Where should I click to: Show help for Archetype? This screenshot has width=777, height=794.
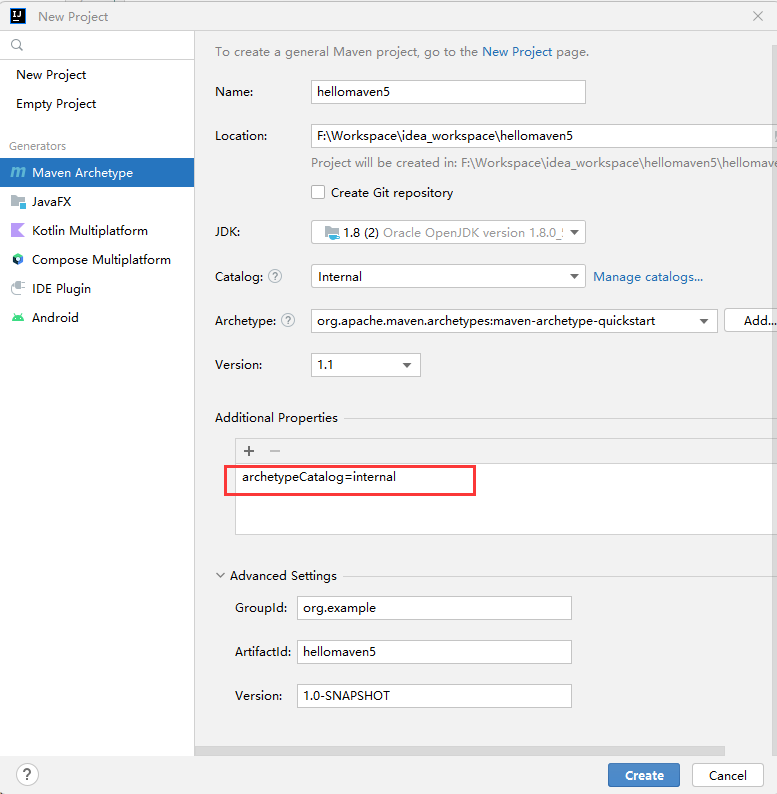pyautogui.click(x=288, y=321)
